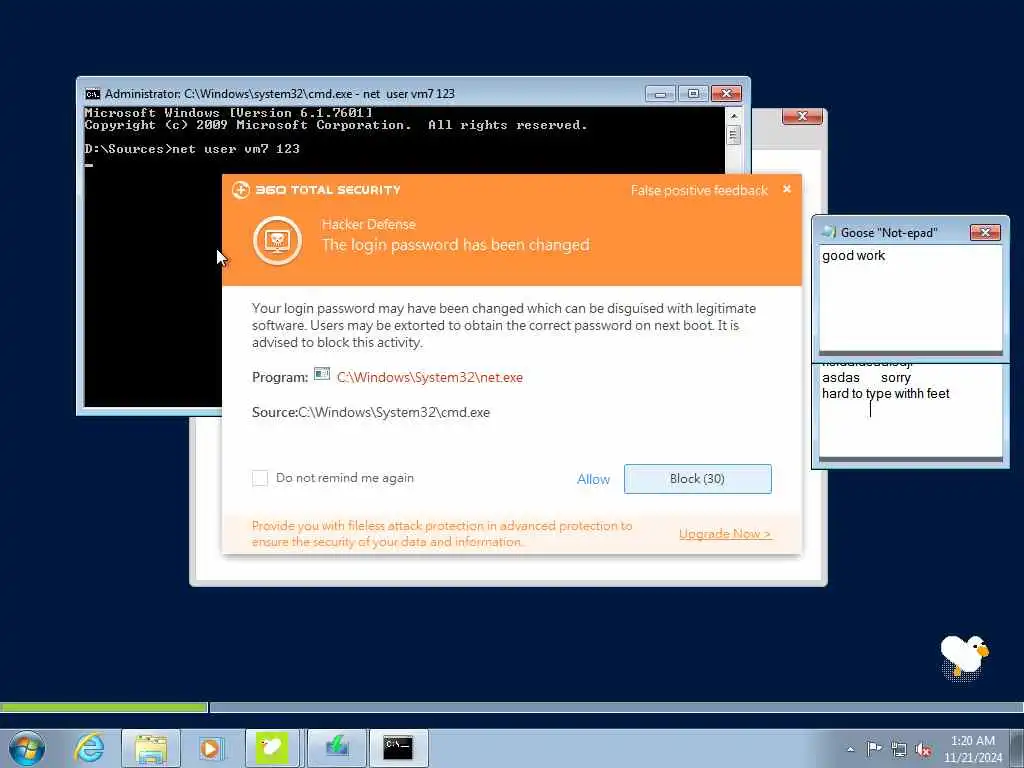
Task: Click the cmd window title bar icon
Action: tap(93, 94)
